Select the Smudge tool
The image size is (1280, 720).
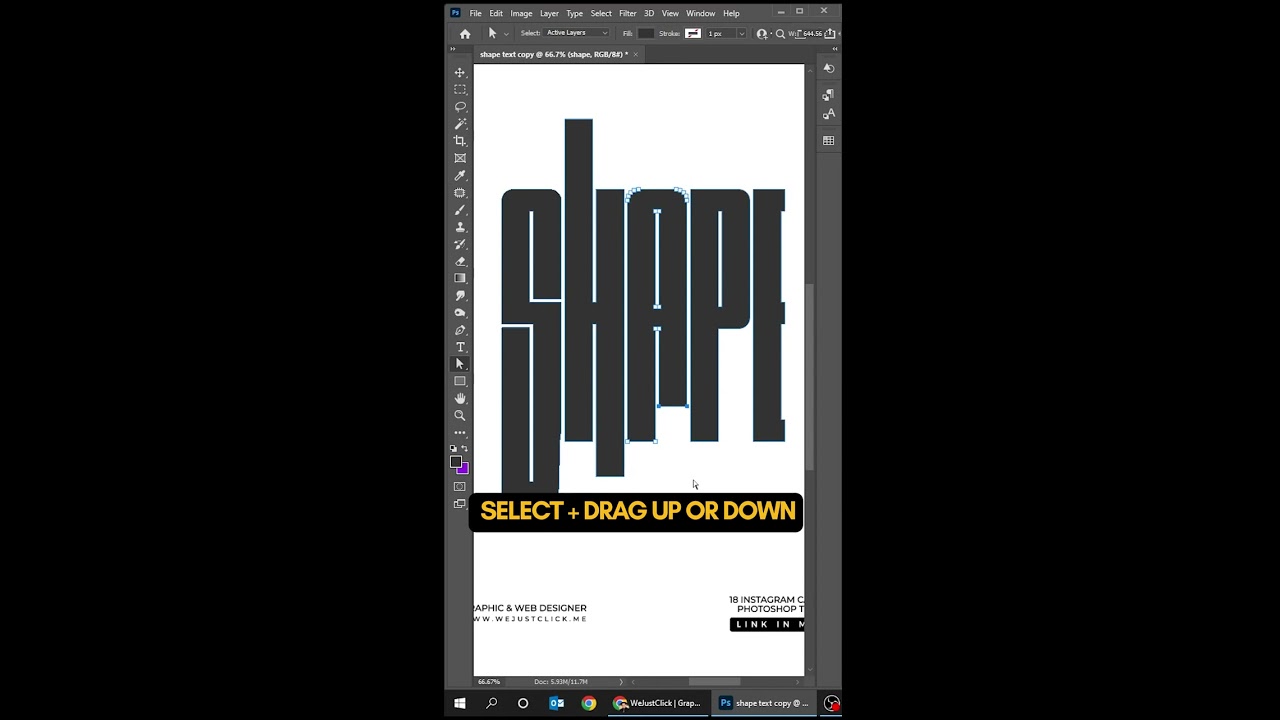click(x=460, y=296)
